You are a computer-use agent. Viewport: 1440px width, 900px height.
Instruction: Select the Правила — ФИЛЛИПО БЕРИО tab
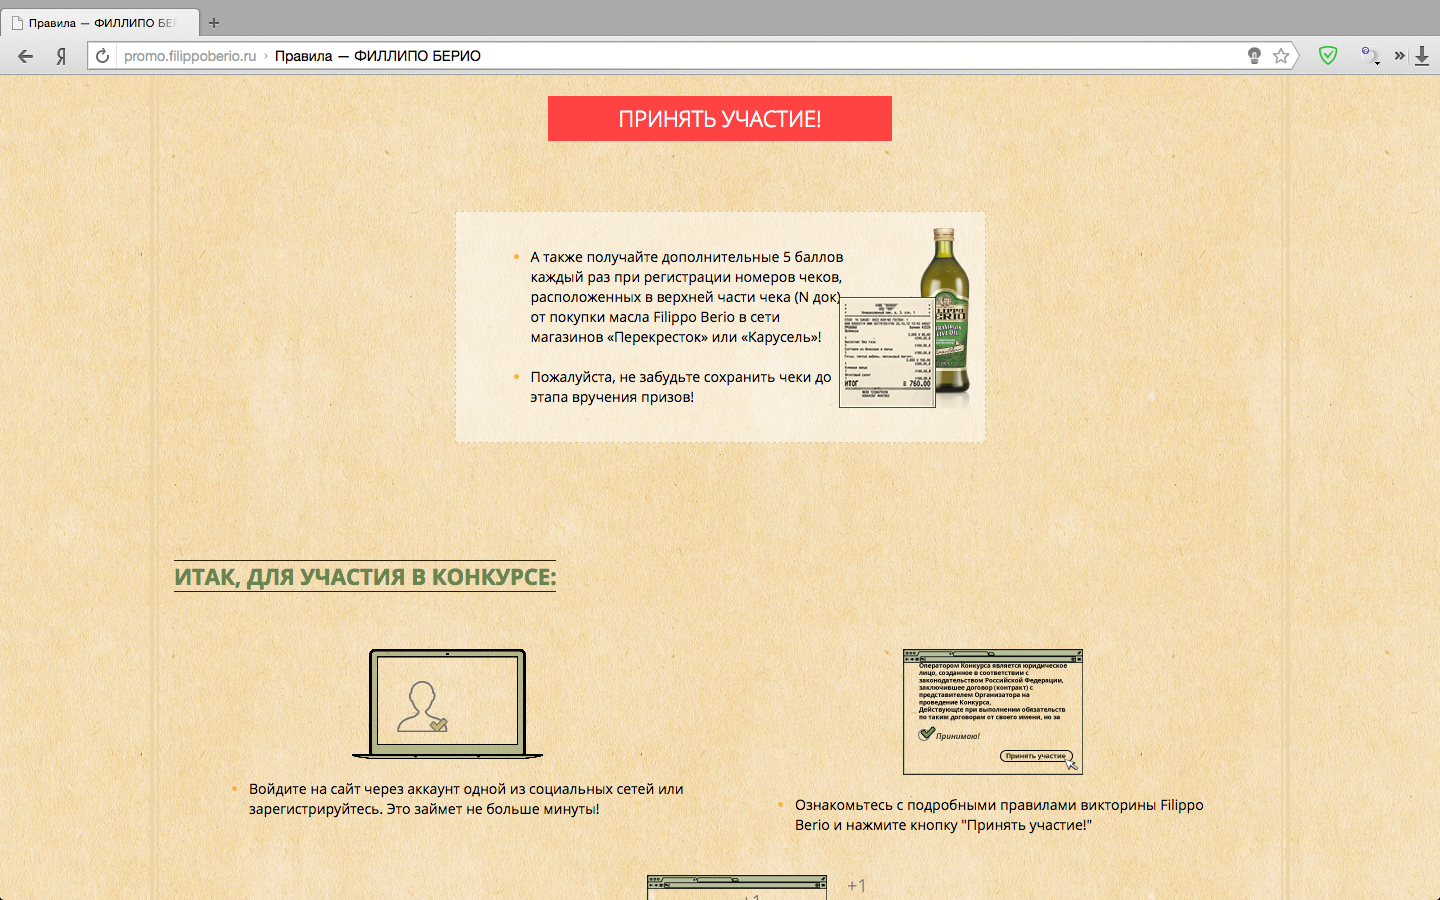(100, 23)
